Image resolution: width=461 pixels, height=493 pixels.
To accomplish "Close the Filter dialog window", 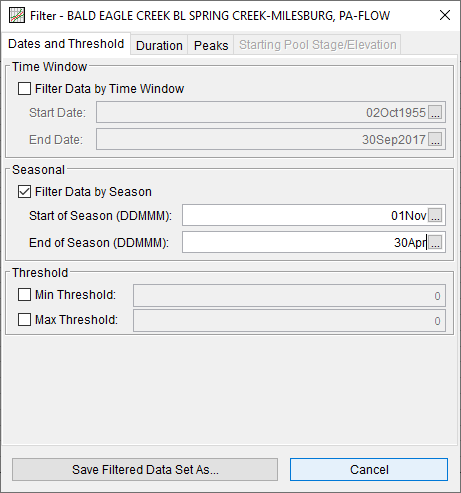I will pyautogui.click(x=445, y=15).
